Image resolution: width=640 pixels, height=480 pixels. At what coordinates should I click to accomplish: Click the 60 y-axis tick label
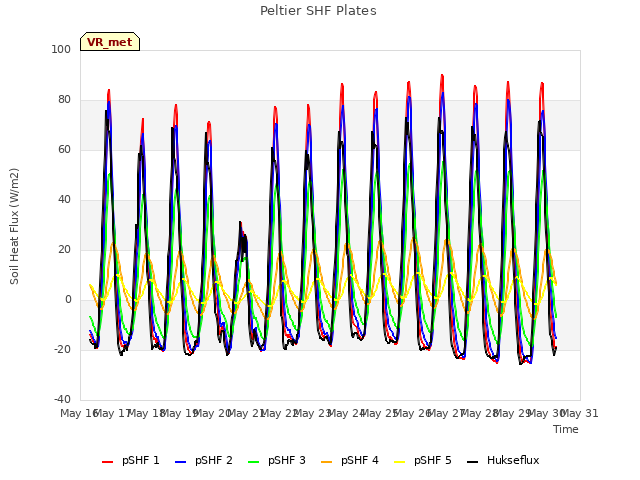coord(64,149)
